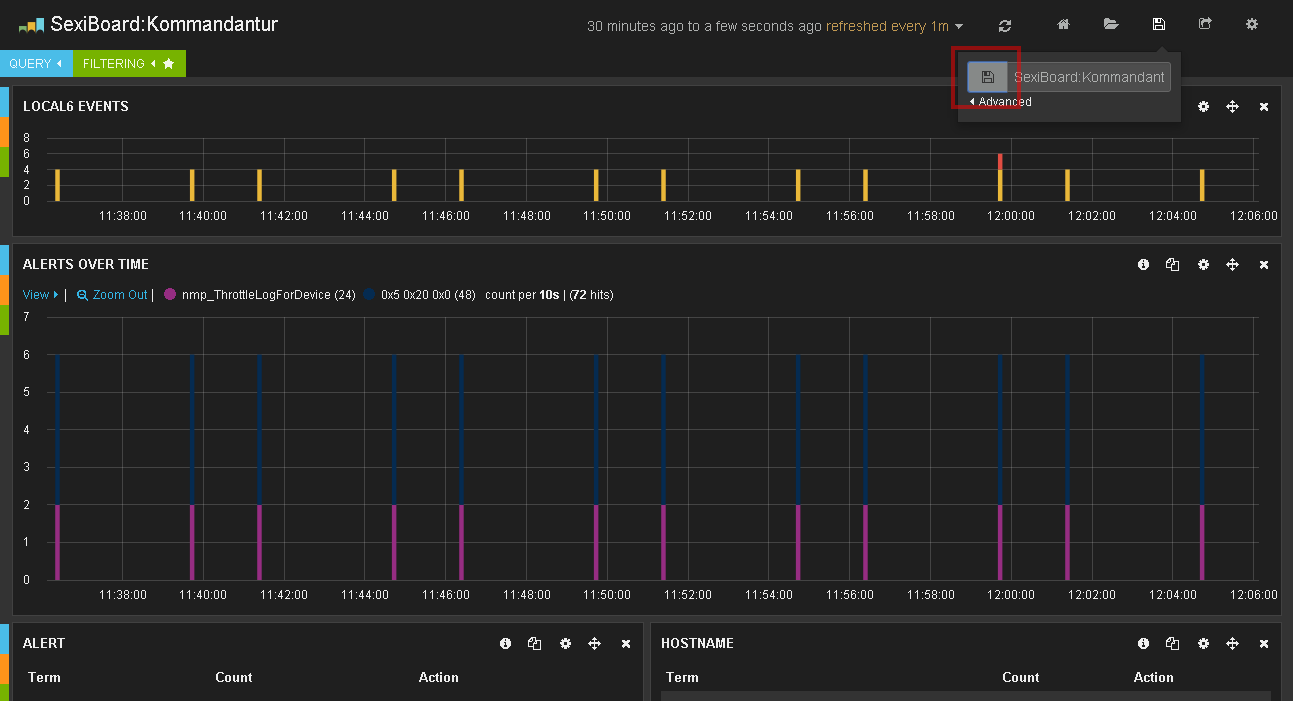Screen dimensions: 1293x701
Task: Show info for the HOSTNAME panel
Action: pos(1143,644)
